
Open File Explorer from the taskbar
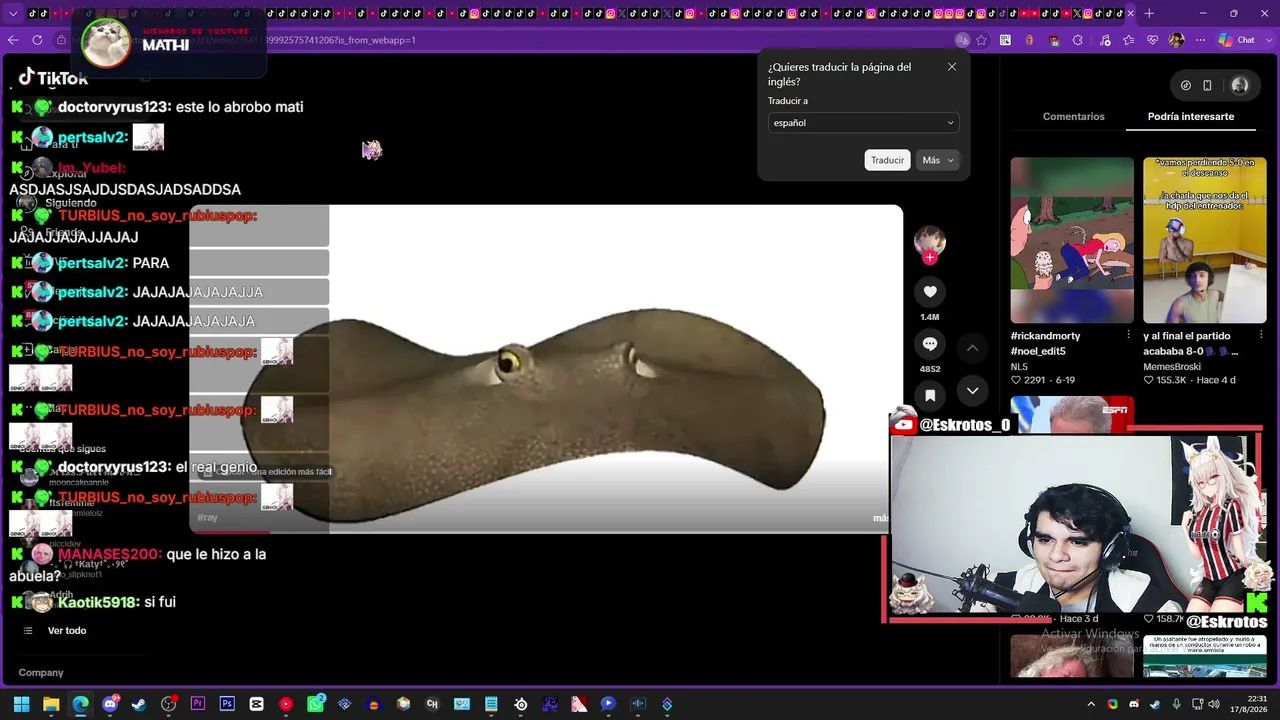(x=51, y=704)
